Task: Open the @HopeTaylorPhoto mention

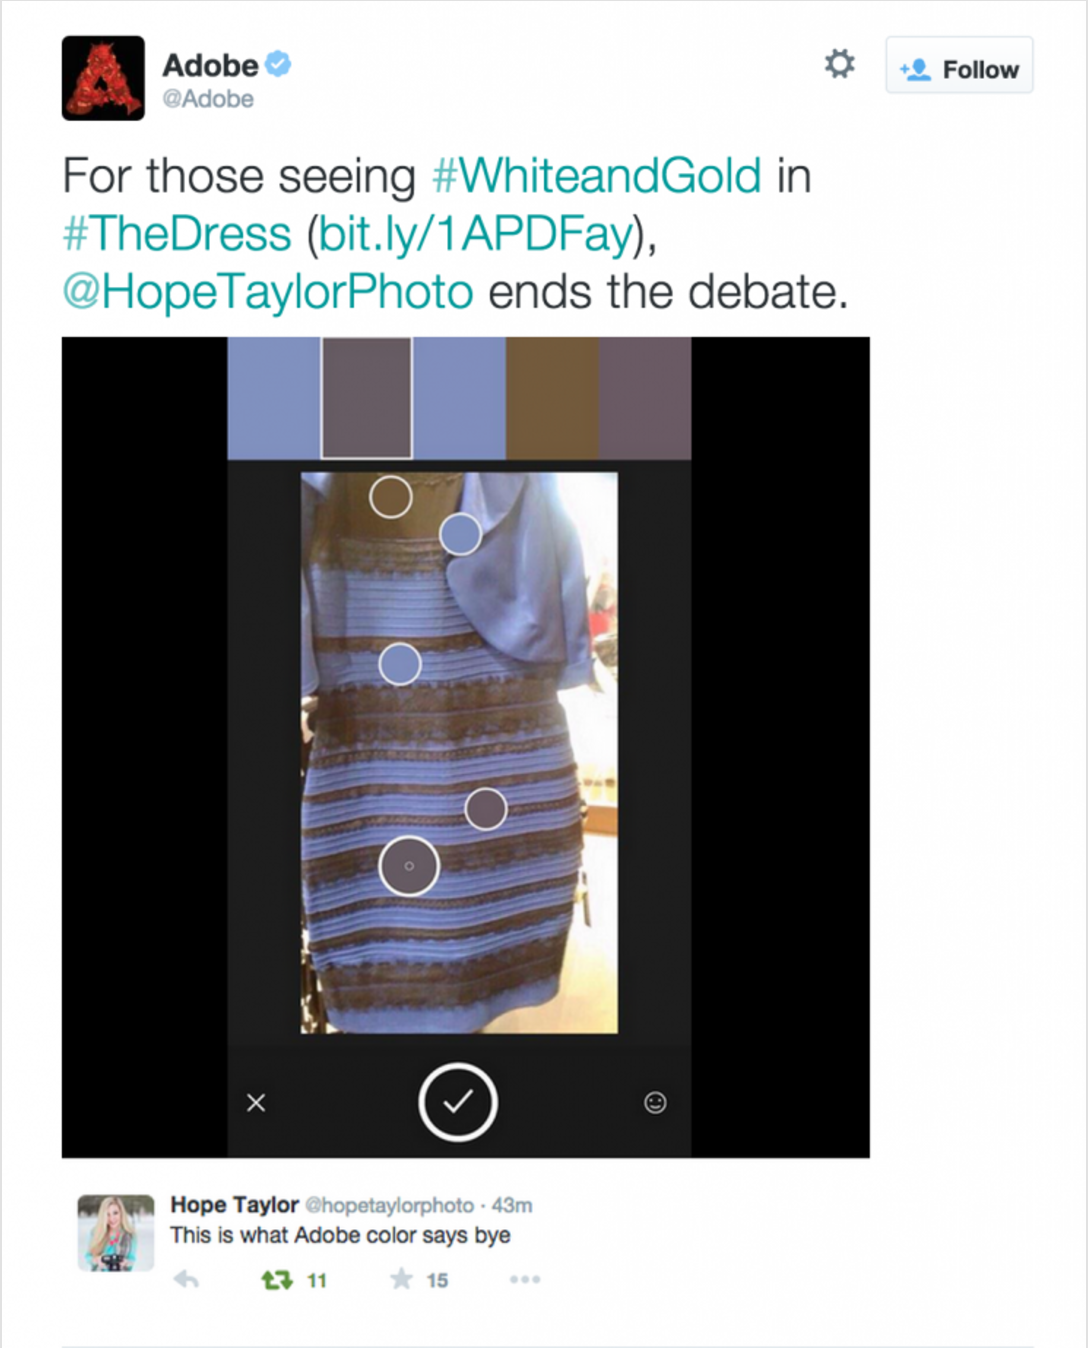Action: pyautogui.click(x=268, y=292)
